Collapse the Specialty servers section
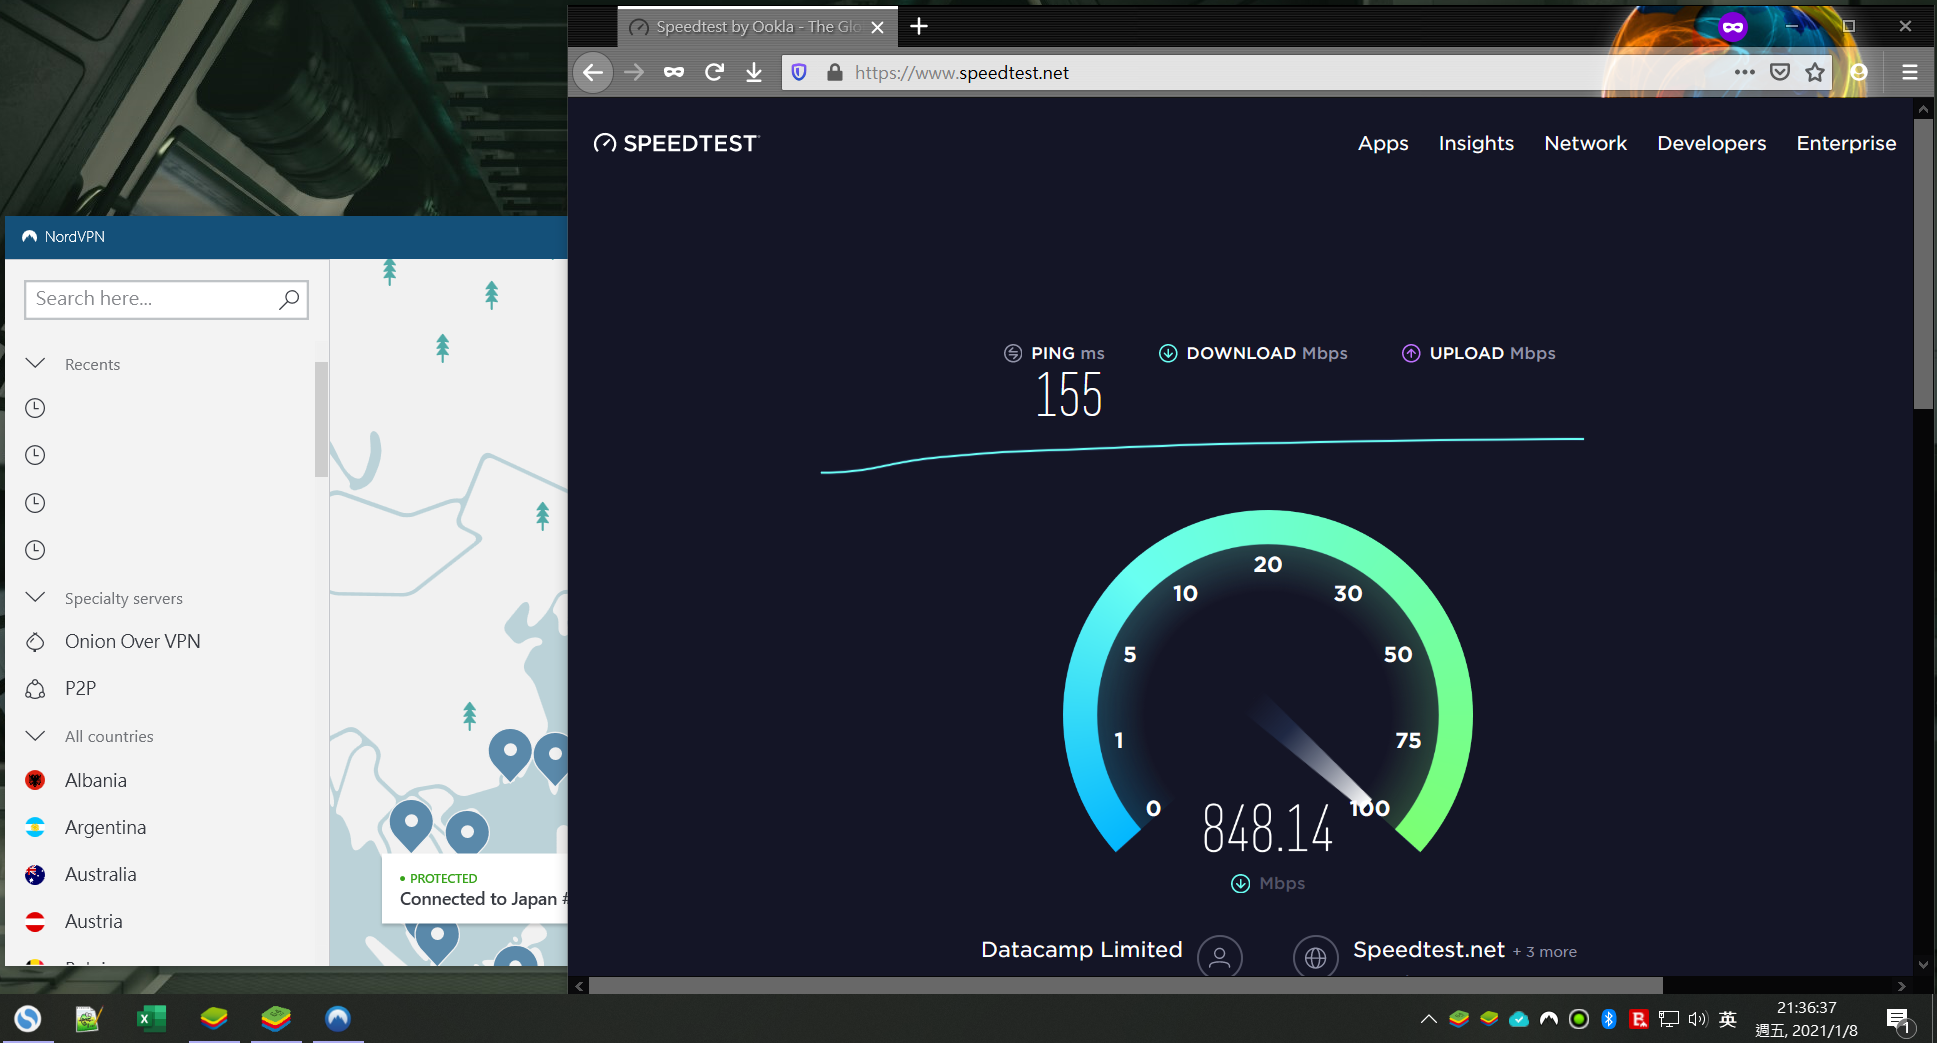 click(35, 597)
